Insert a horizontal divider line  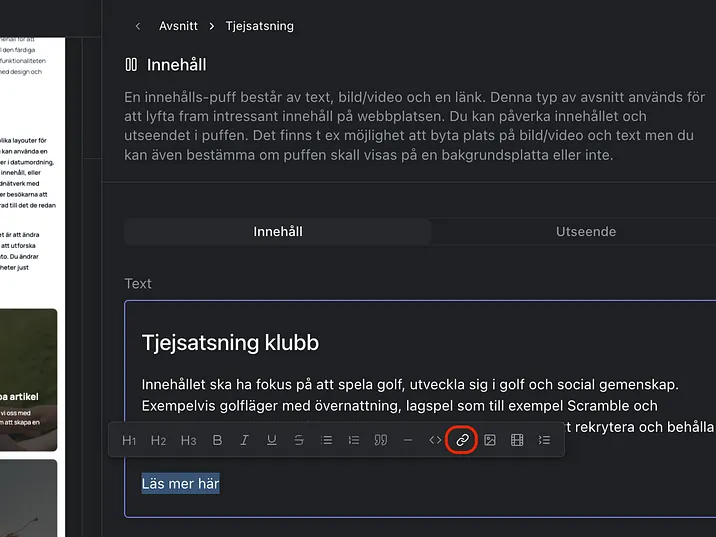click(x=407, y=440)
